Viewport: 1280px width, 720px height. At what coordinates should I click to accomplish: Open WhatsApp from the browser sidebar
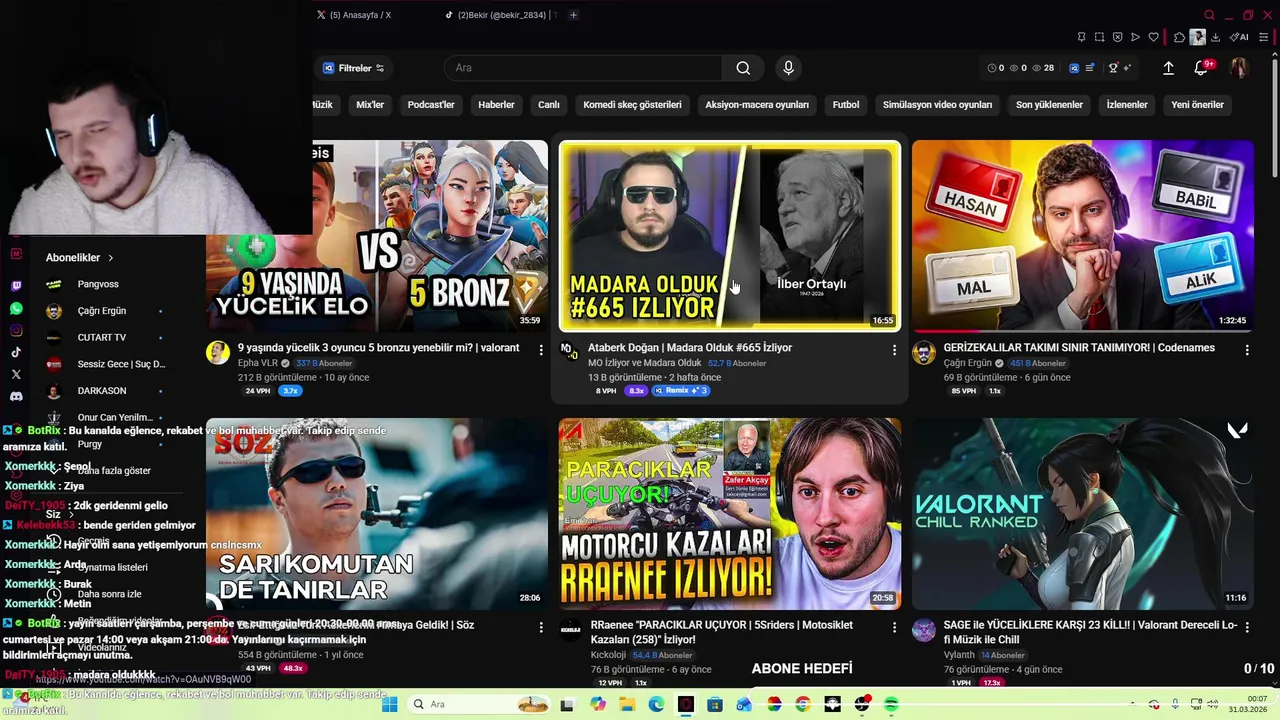[x=16, y=309]
